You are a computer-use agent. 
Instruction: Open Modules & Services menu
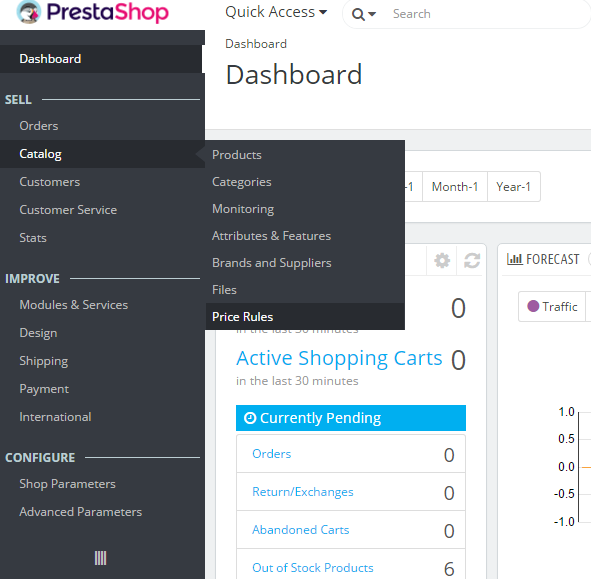(x=73, y=305)
